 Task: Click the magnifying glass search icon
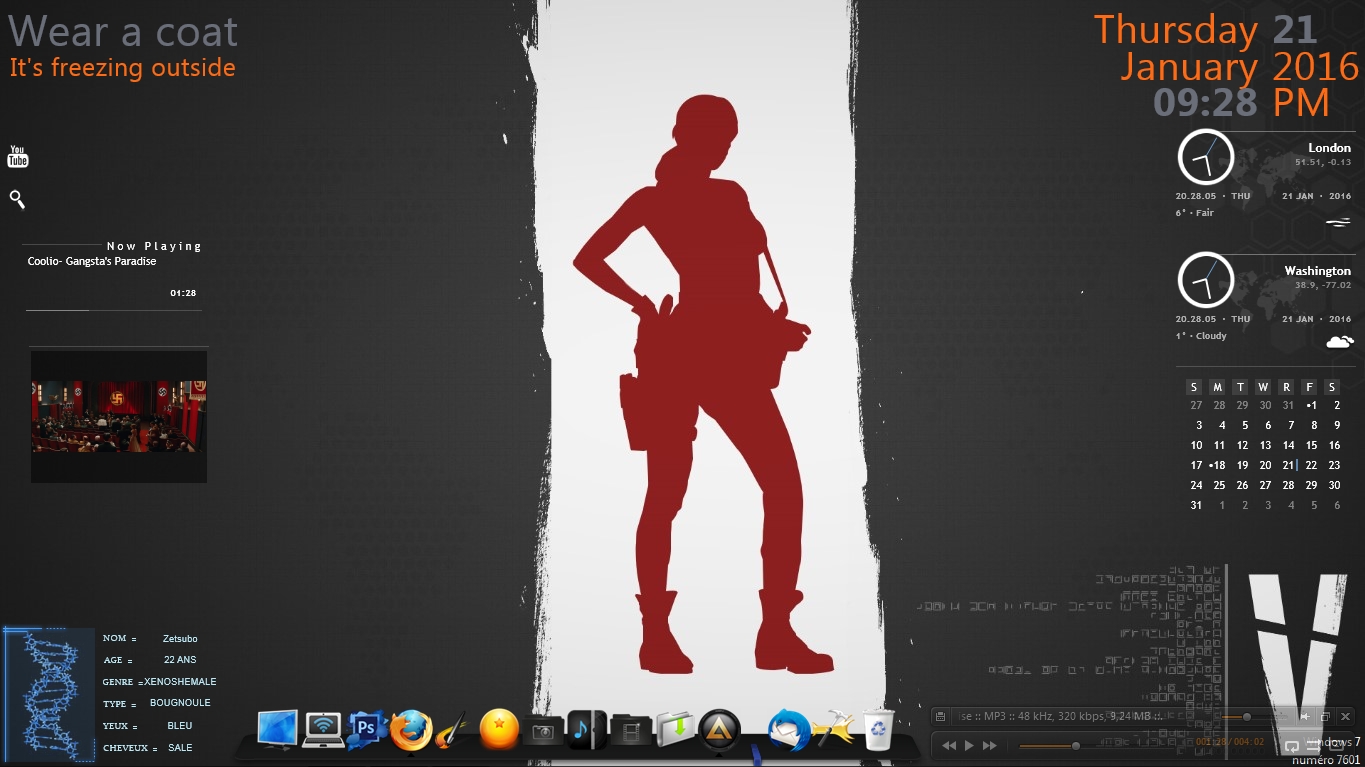[17, 199]
